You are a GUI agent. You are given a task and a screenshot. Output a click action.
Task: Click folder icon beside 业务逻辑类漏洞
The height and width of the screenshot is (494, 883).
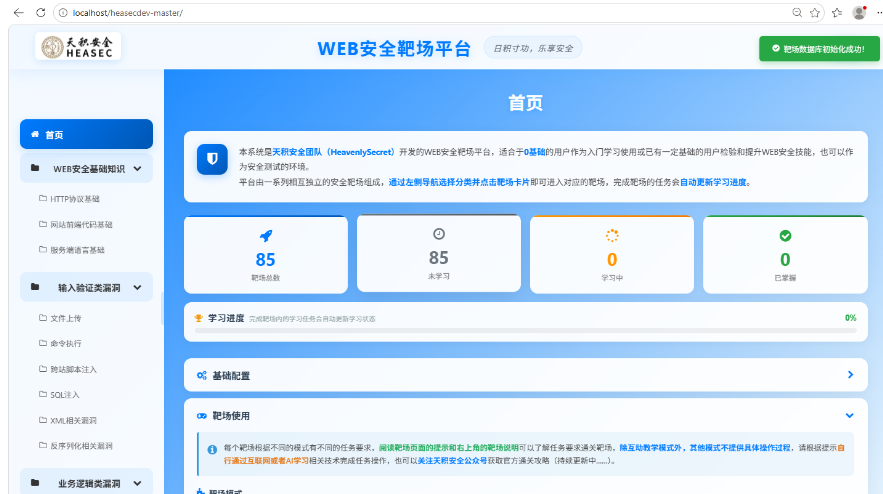point(35,483)
